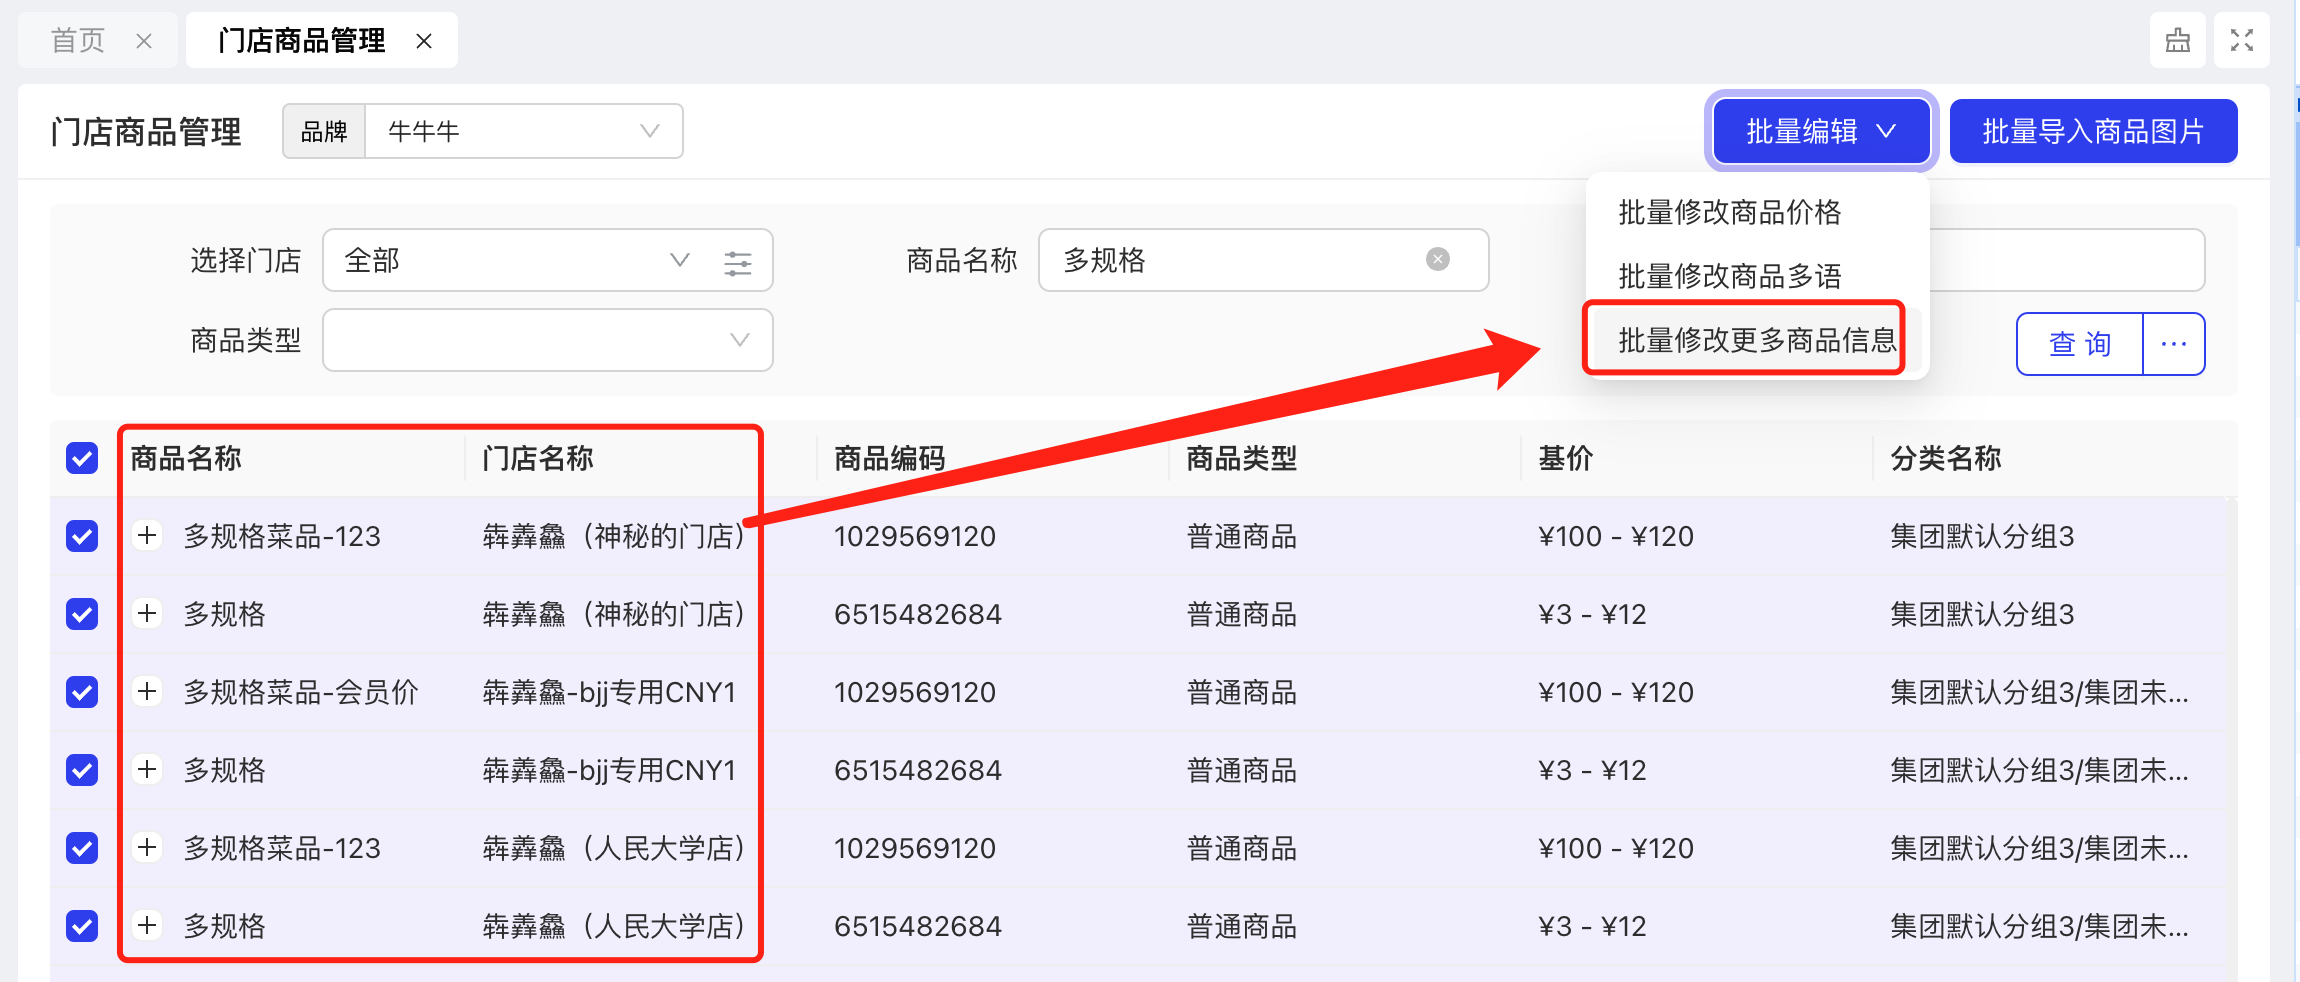Switch to the 首页 tab

pyautogui.click(x=78, y=41)
